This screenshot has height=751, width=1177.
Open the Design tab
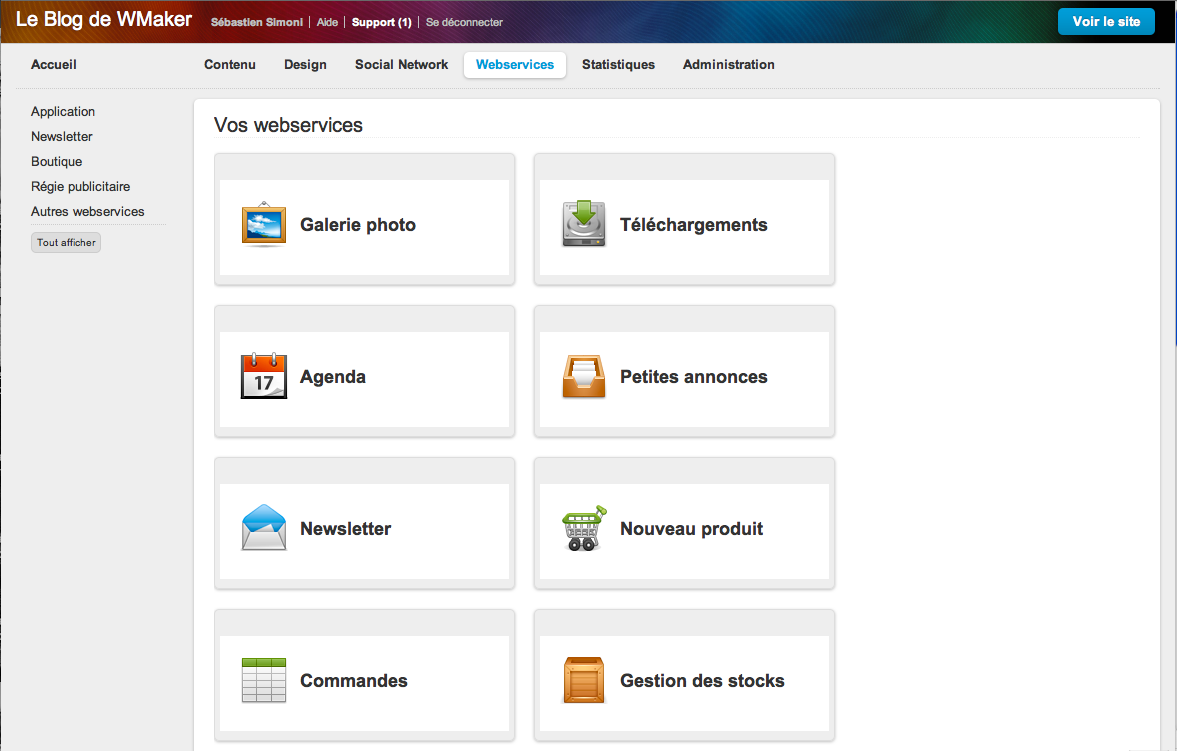pyautogui.click(x=305, y=65)
